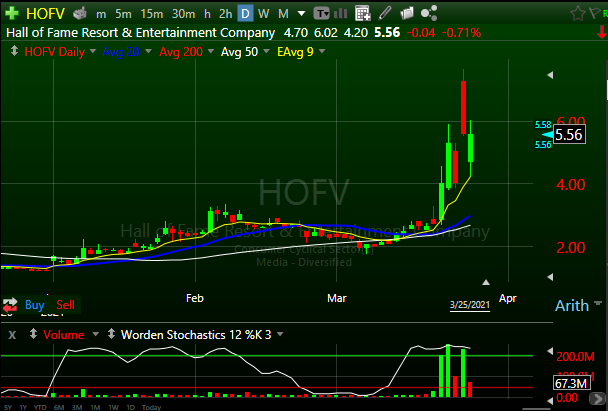The height and width of the screenshot is (411, 608).
Task: Expand the Avg 200 dropdown arrow
Action: (211, 51)
